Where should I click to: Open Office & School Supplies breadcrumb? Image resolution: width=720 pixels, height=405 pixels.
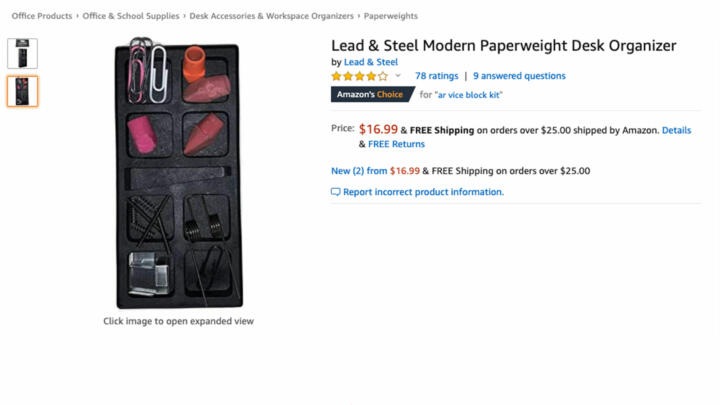pyautogui.click(x=131, y=16)
